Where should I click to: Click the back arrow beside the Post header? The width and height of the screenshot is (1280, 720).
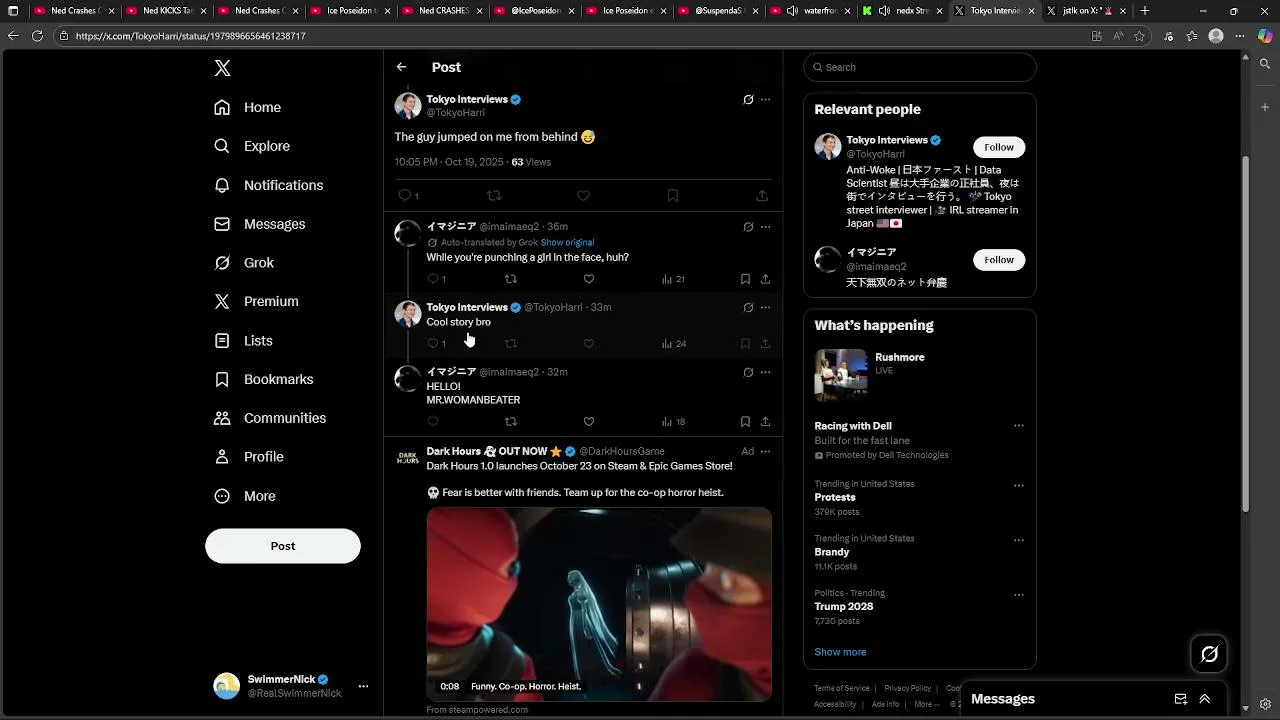click(401, 67)
